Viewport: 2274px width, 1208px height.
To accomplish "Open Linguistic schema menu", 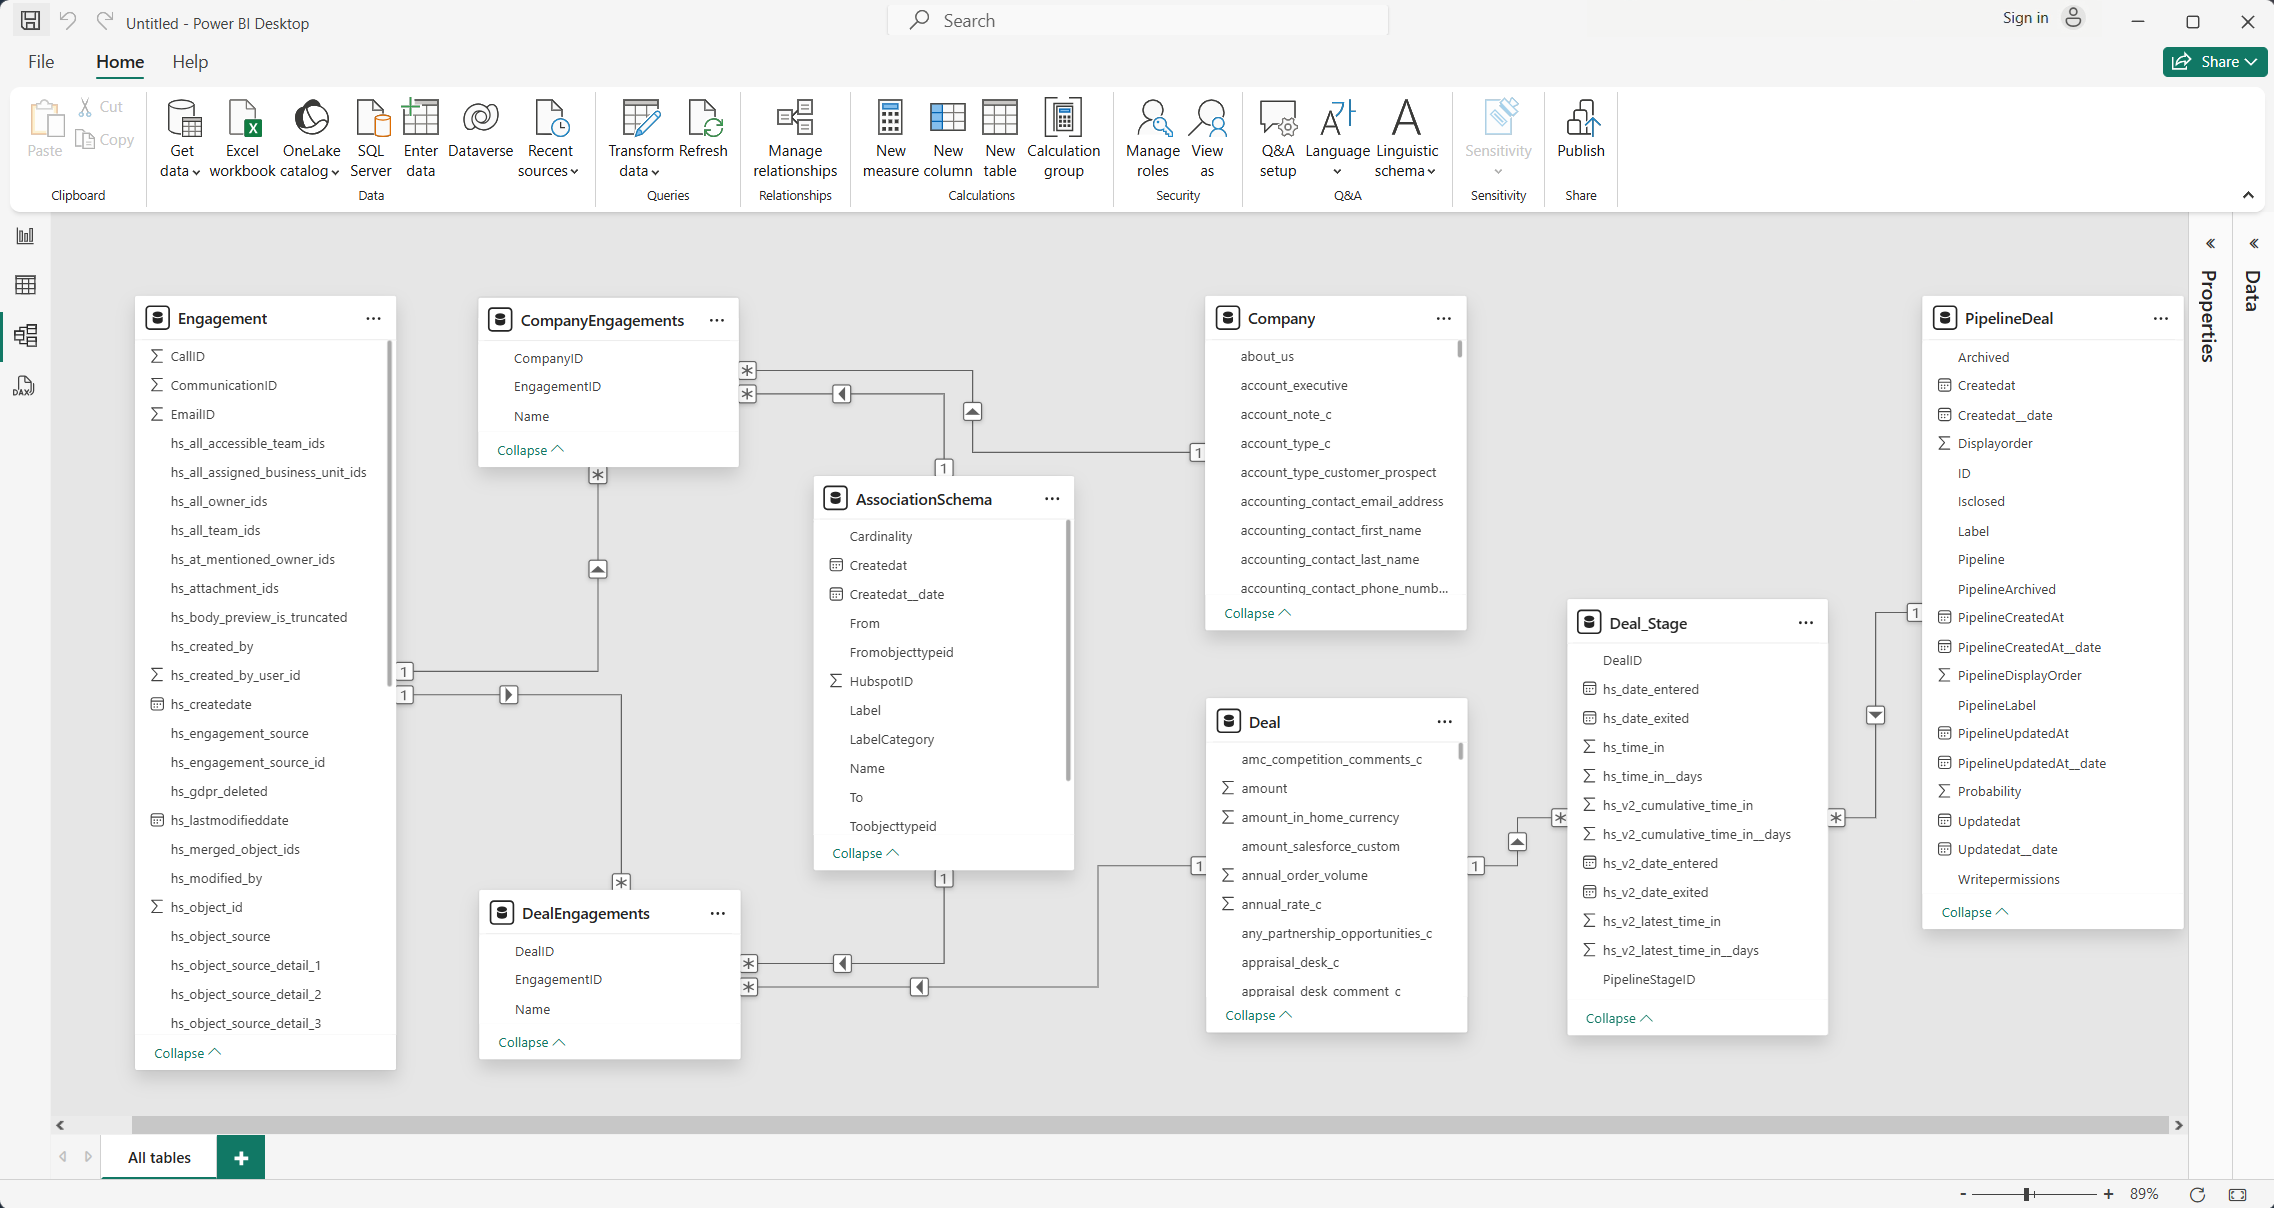I will 1407,139.
